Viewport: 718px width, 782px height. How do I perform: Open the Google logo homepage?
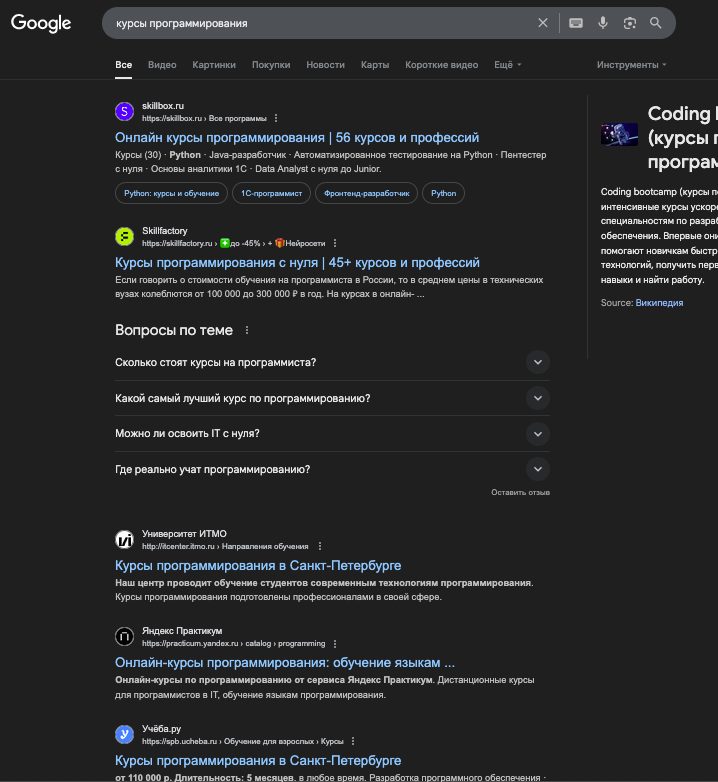click(x=41, y=23)
